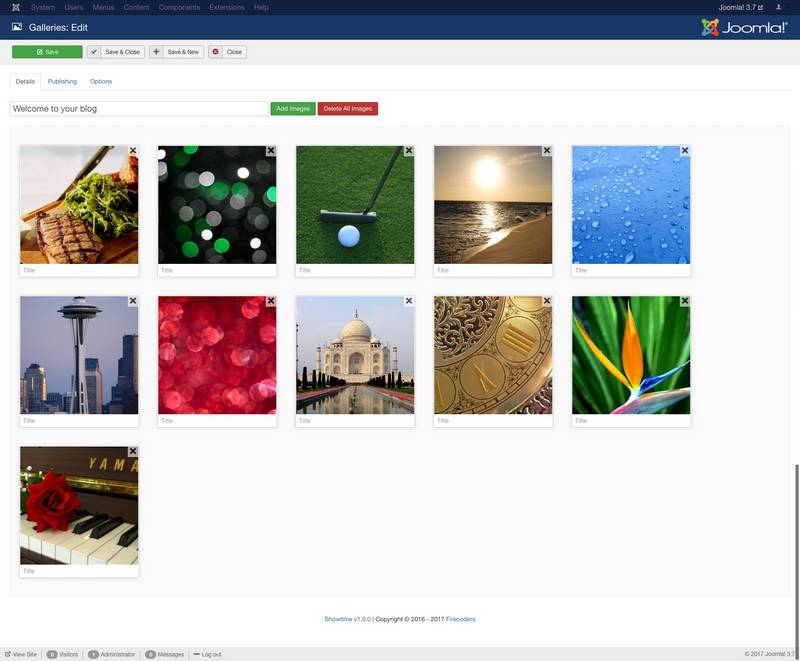Click the Title field under the sunset beach image

click(x=493, y=270)
